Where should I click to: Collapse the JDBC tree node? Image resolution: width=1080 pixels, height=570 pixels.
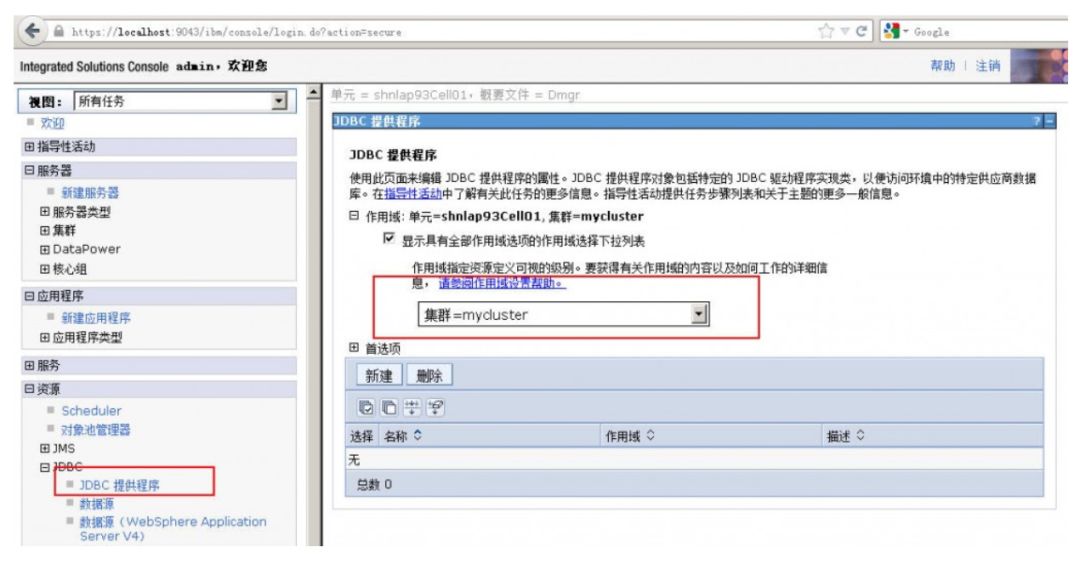pyautogui.click(x=45, y=467)
